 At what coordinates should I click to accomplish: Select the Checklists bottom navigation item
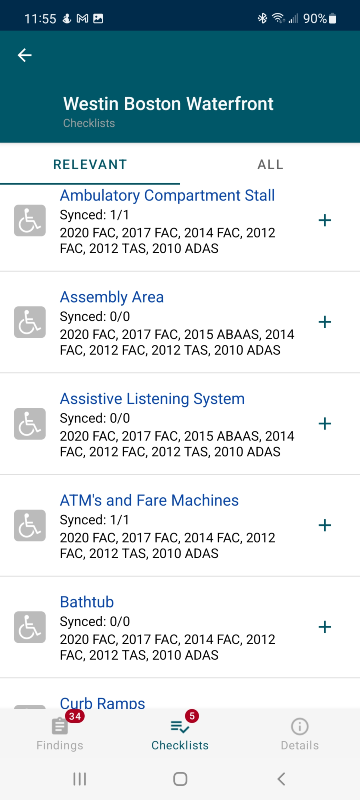pyautogui.click(x=180, y=735)
